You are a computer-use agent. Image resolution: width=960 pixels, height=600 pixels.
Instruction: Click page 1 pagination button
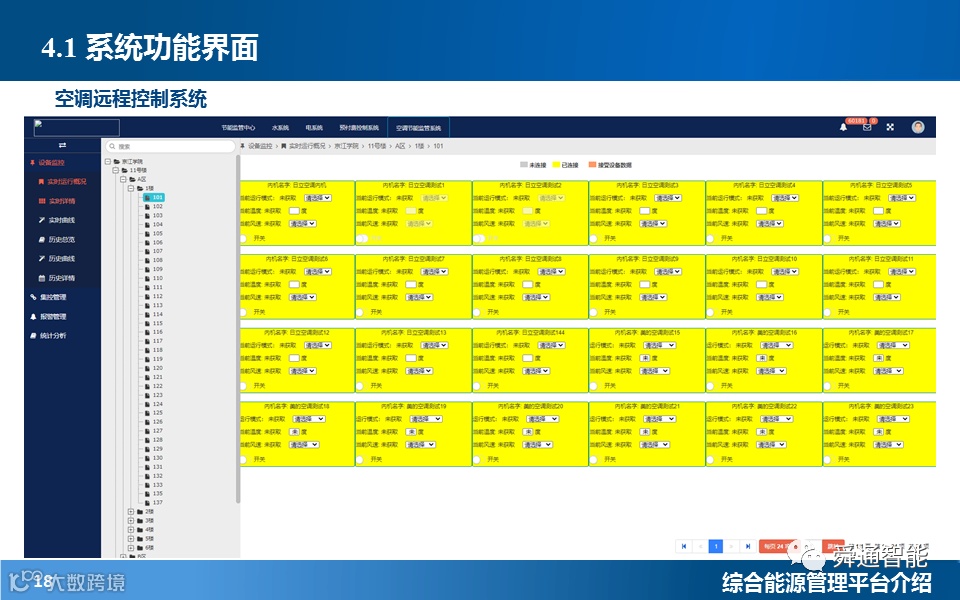tap(715, 546)
